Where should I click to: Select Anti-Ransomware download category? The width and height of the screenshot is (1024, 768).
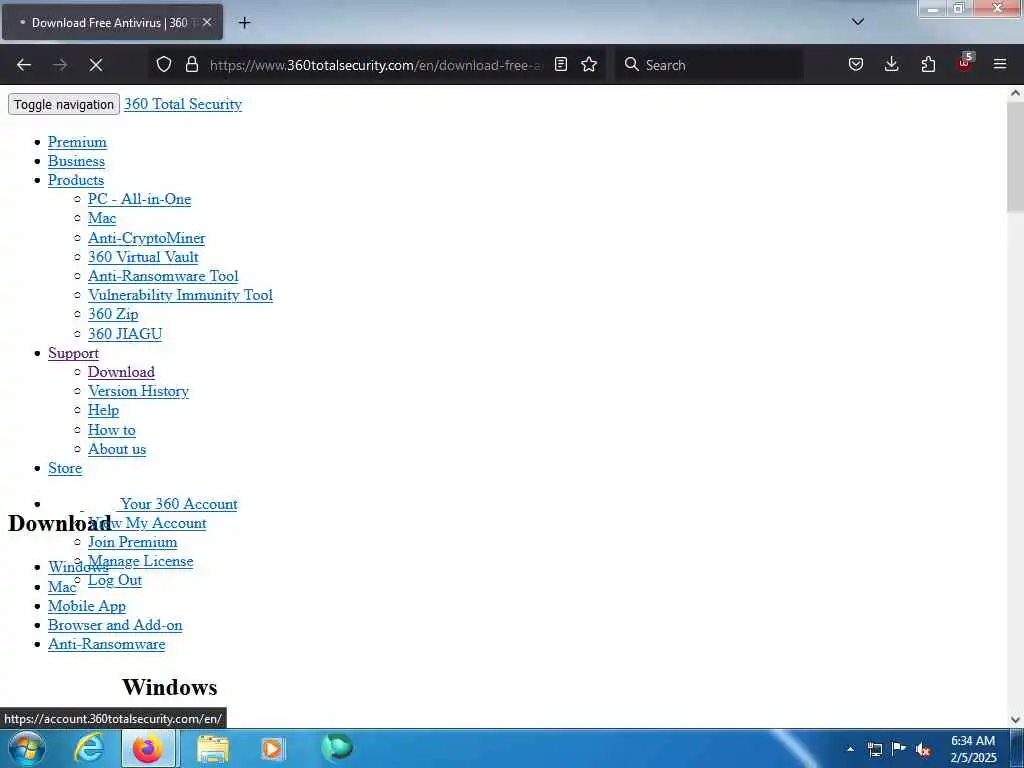pyautogui.click(x=106, y=644)
